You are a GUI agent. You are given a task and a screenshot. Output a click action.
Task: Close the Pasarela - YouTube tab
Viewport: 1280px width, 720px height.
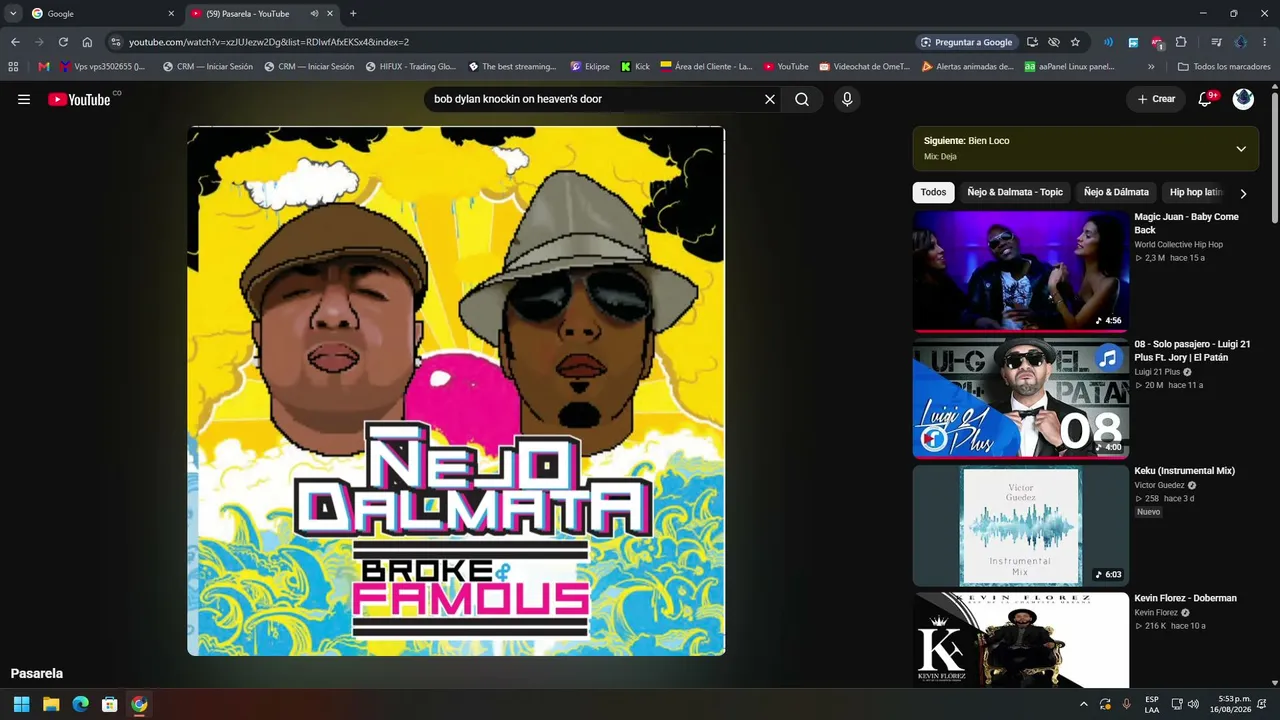pos(331,14)
